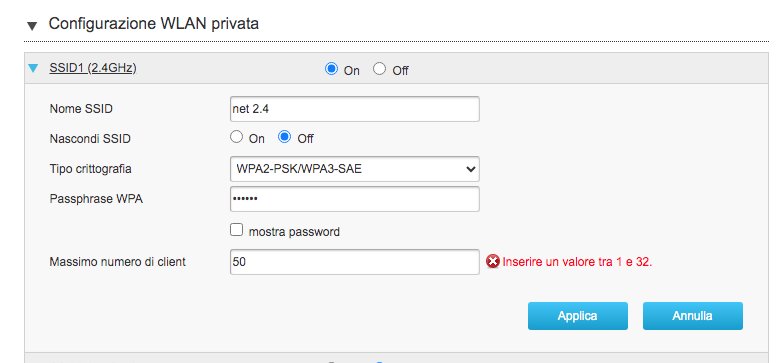781x363 pixels.
Task: Click the chevron arrow on WPA2-PSK/WPA3-SAE select
Action: (470, 169)
